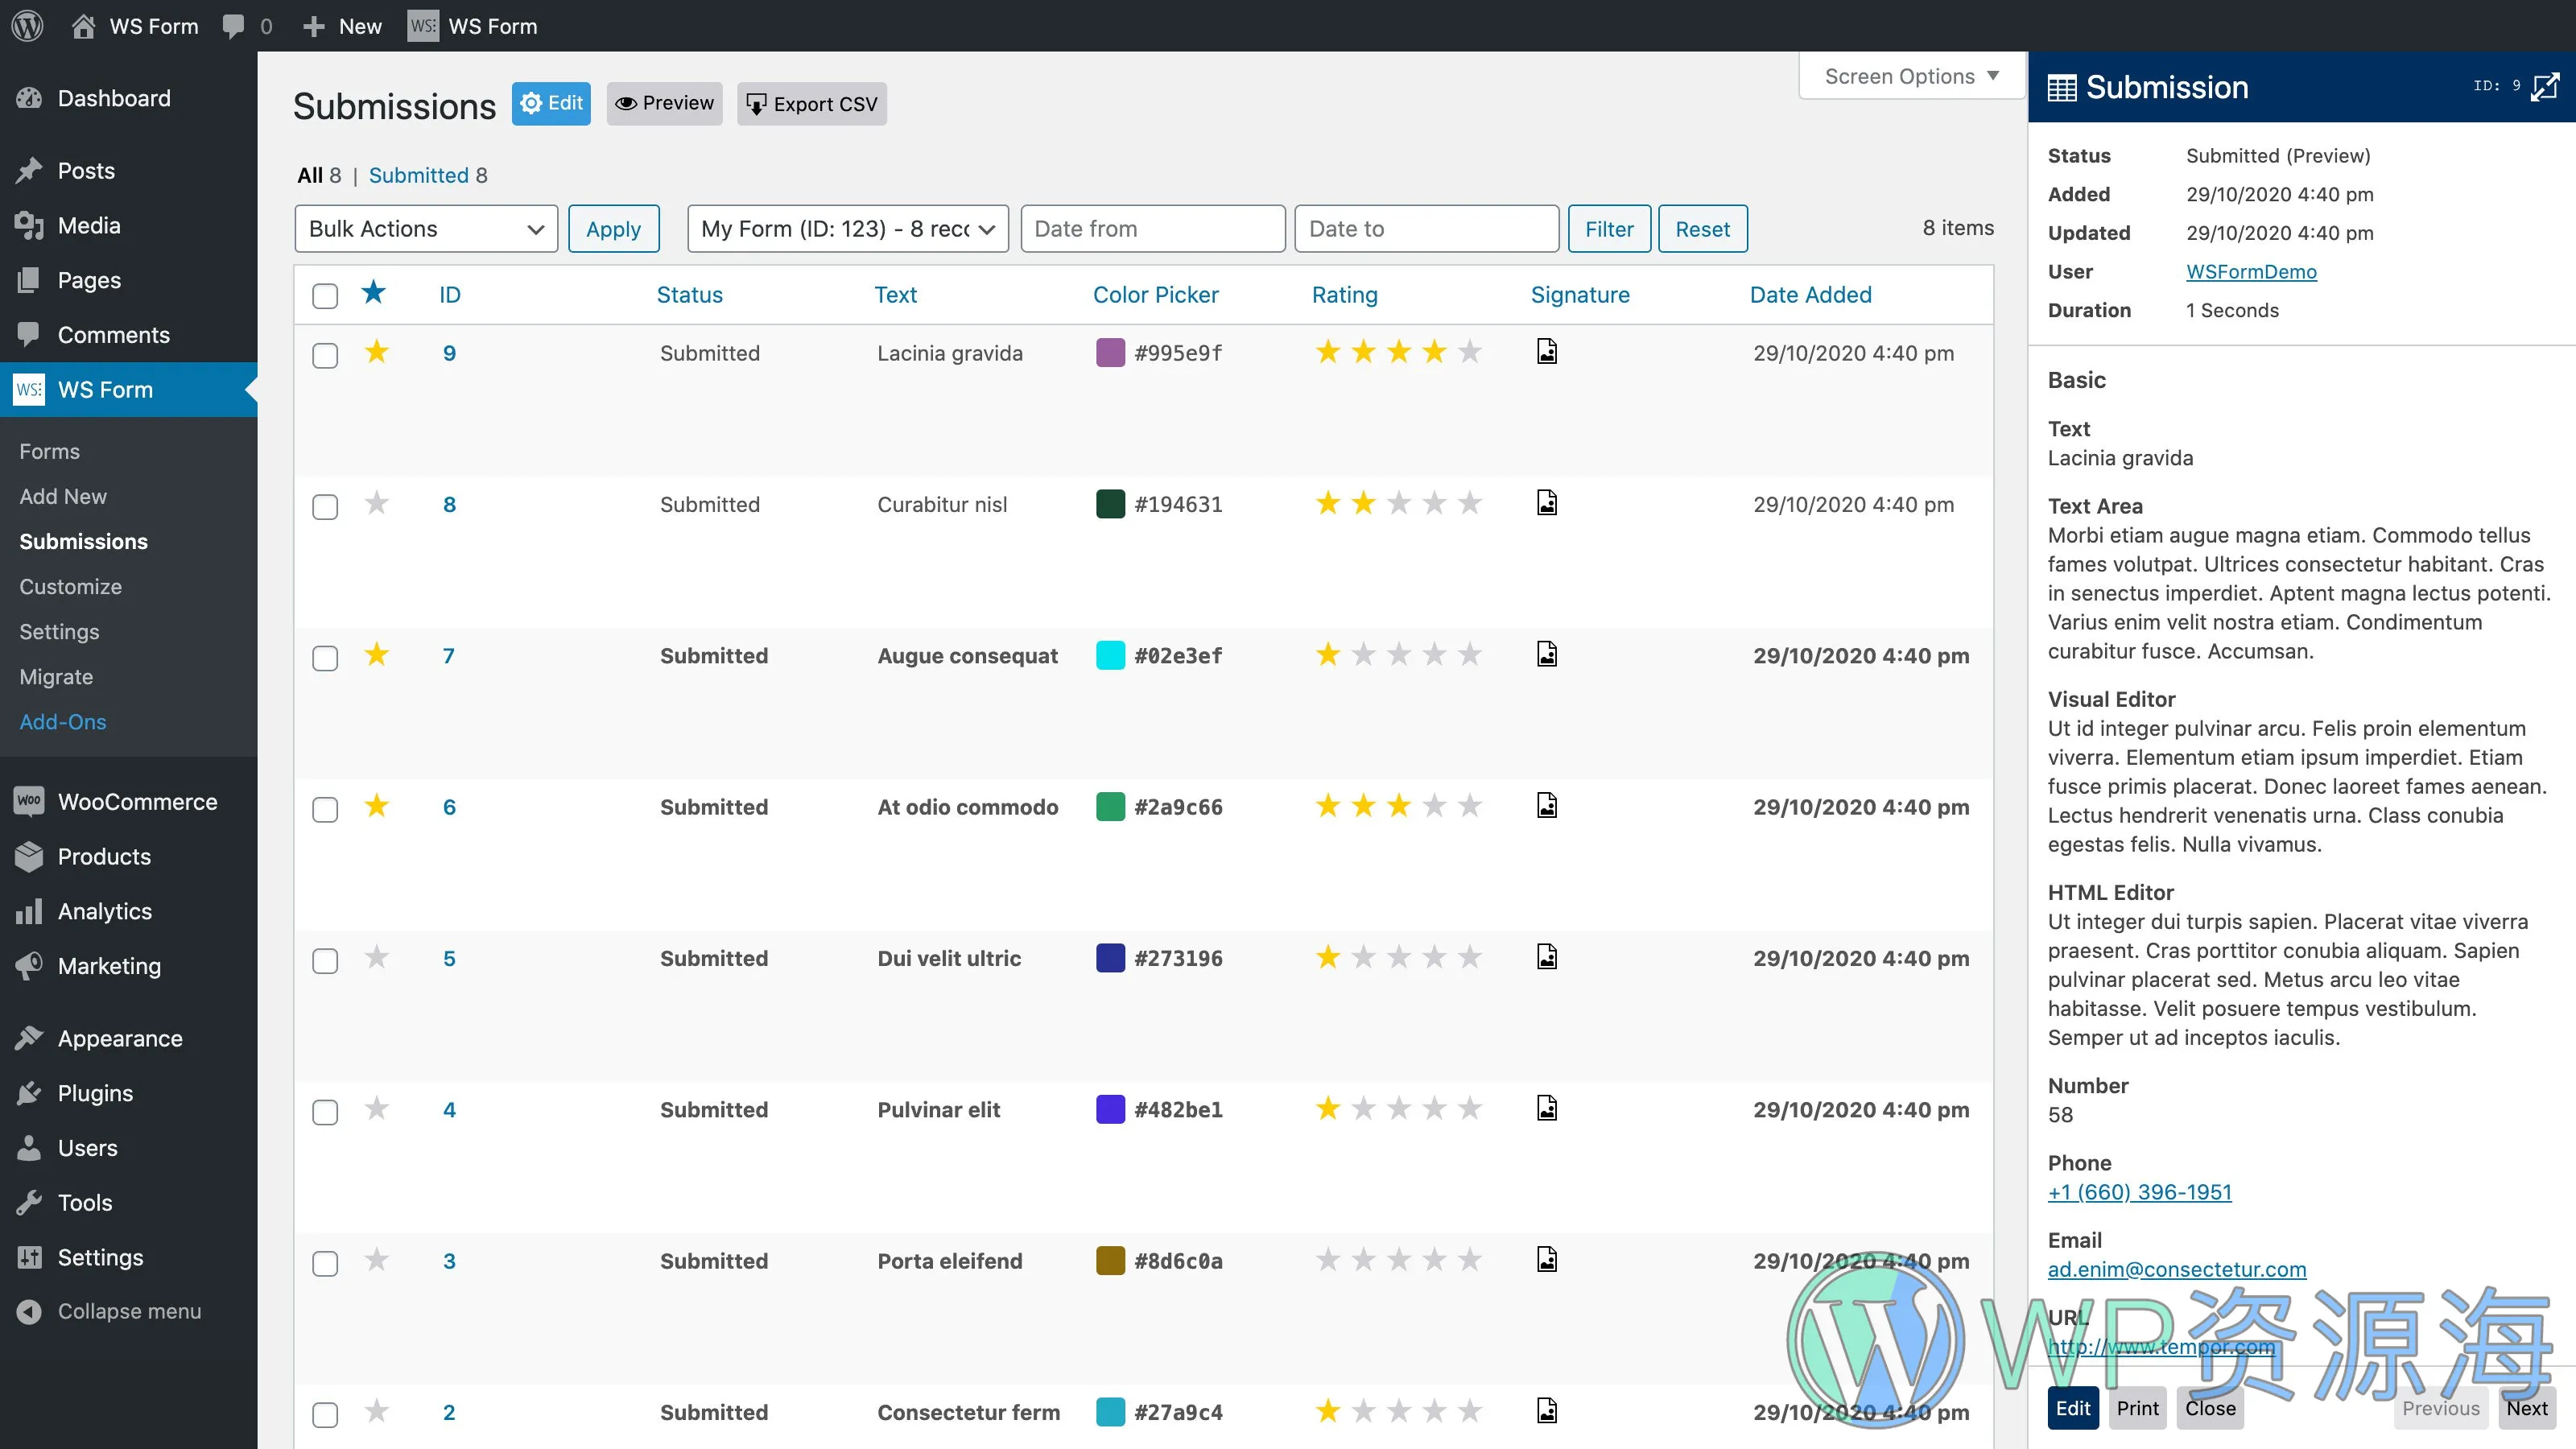
Task: Open the signature file icon for submission 6
Action: coord(1547,806)
